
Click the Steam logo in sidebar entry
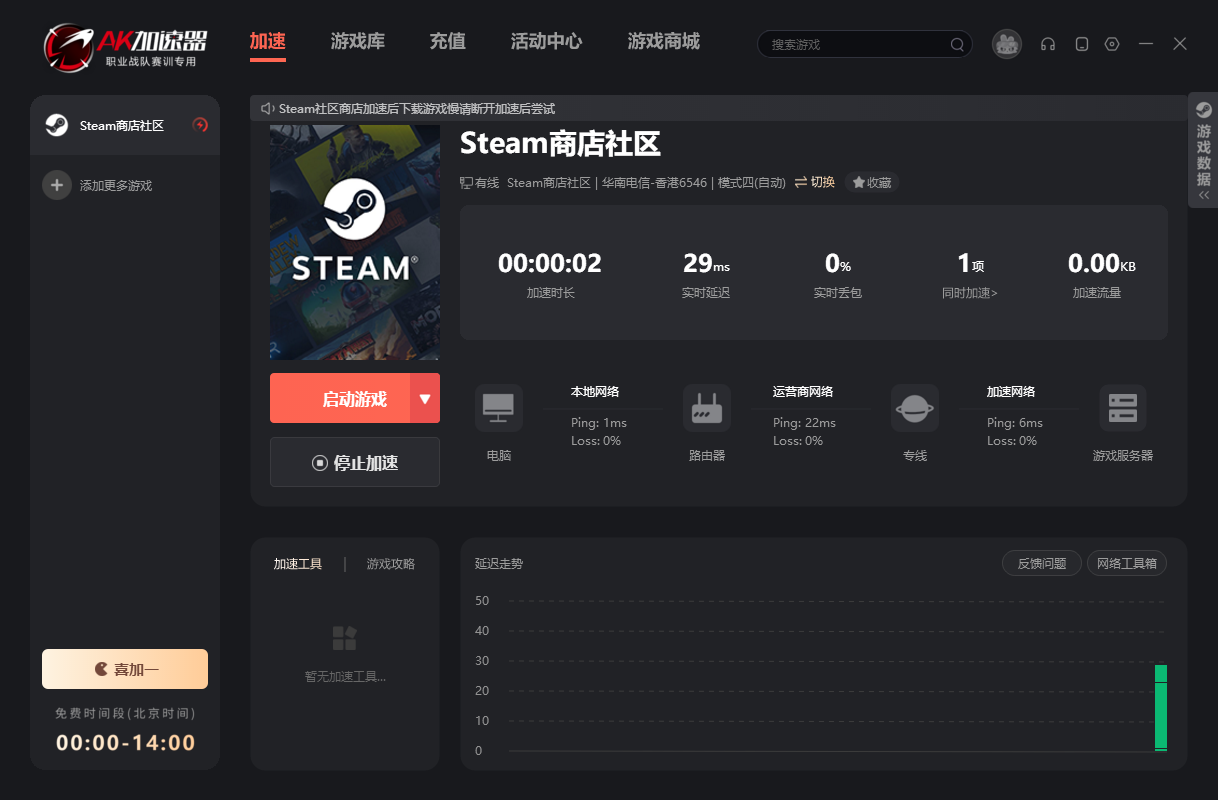[x=57, y=125]
